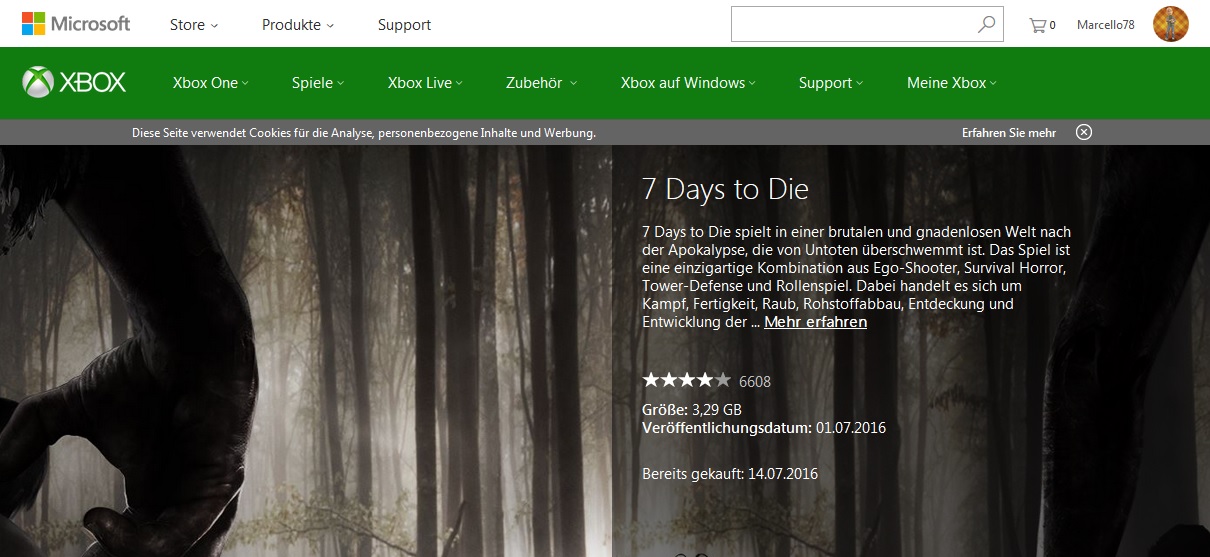1210x557 pixels.
Task: Click the 7 Days to Die title
Action: click(x=725, y=189)
